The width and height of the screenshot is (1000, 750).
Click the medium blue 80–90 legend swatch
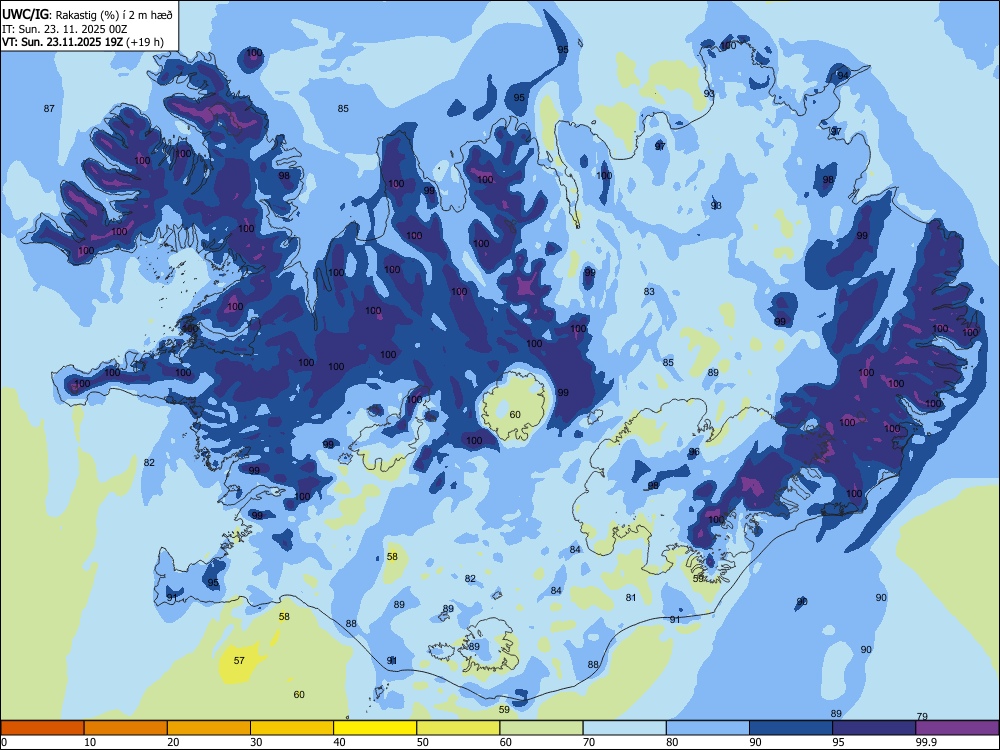pos(708,728)
